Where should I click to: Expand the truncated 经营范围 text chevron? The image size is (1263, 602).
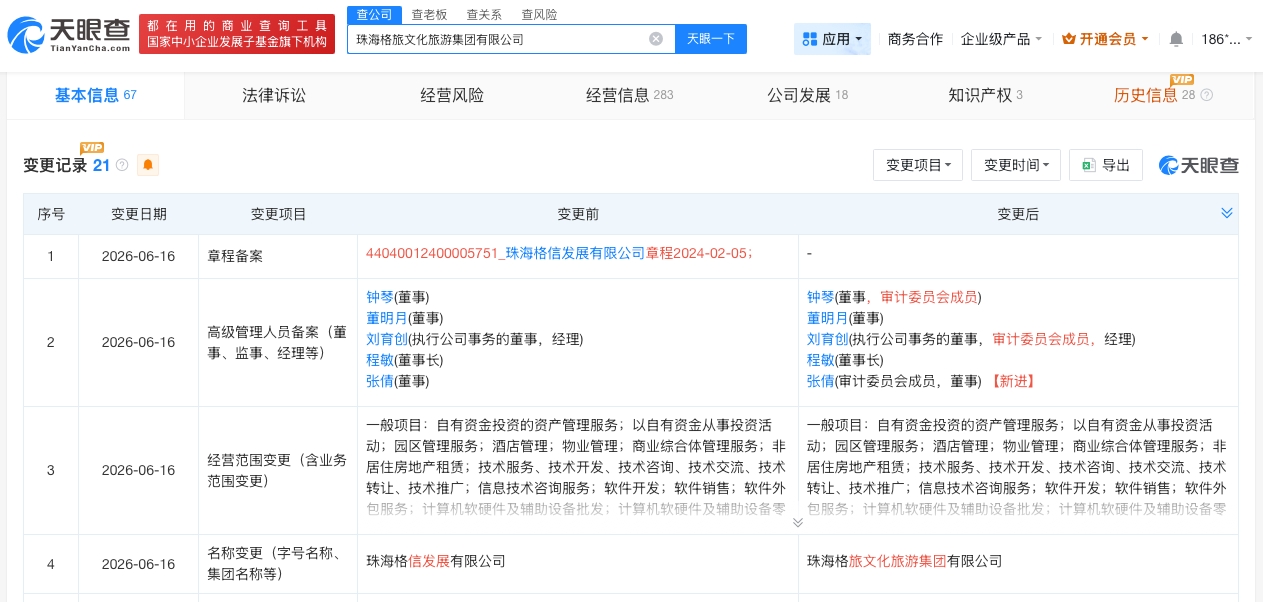pos(798,522)
